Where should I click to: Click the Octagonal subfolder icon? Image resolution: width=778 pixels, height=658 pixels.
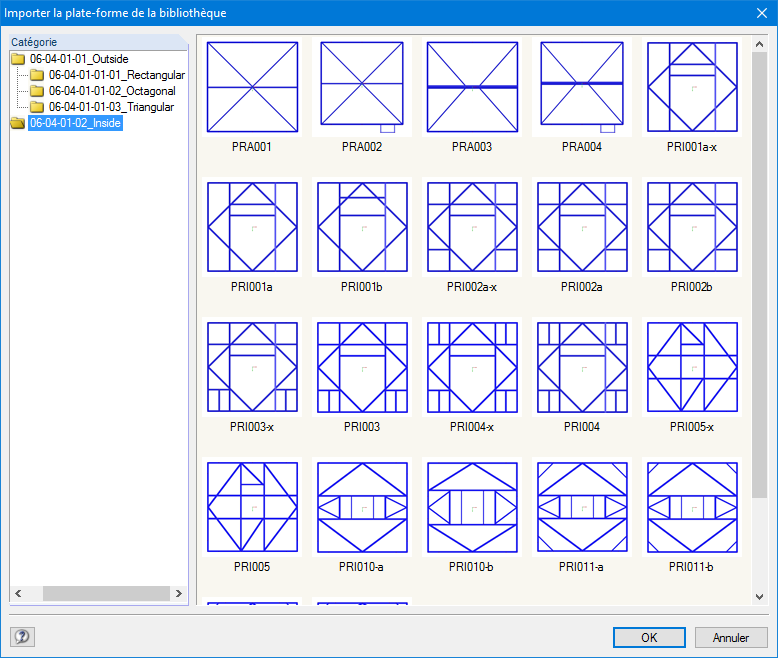37,91
